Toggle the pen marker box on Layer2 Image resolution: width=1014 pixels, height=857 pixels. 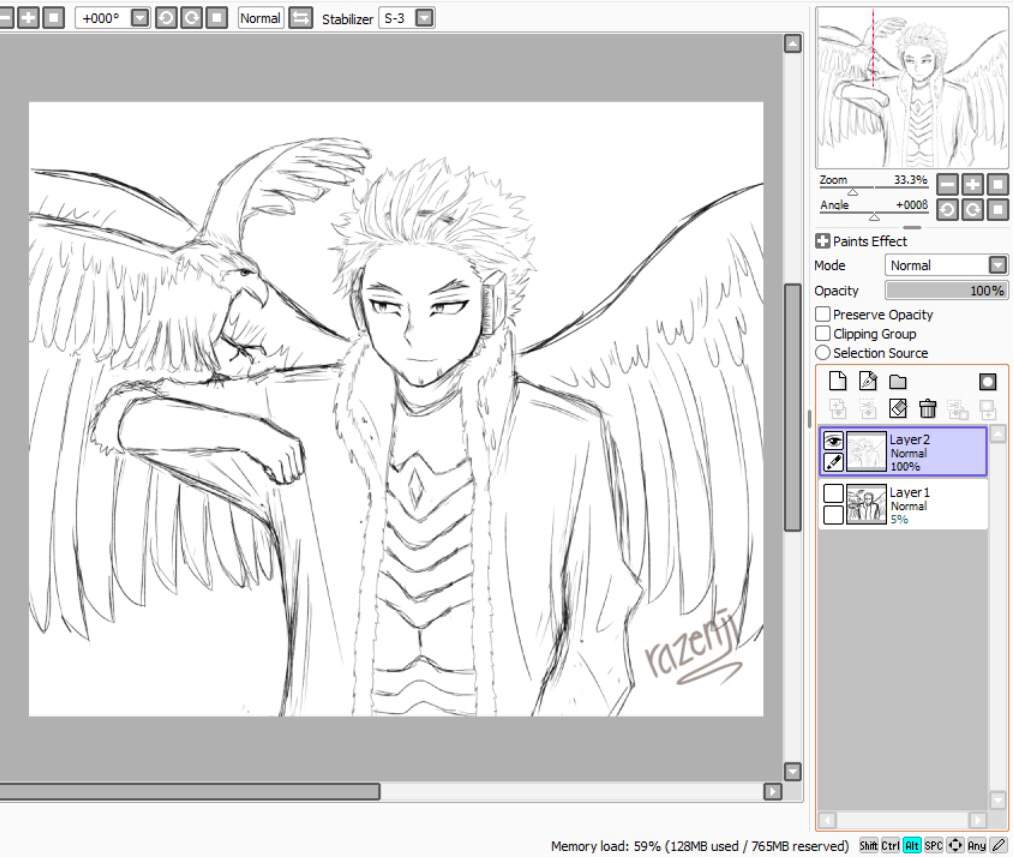(833, 462)
